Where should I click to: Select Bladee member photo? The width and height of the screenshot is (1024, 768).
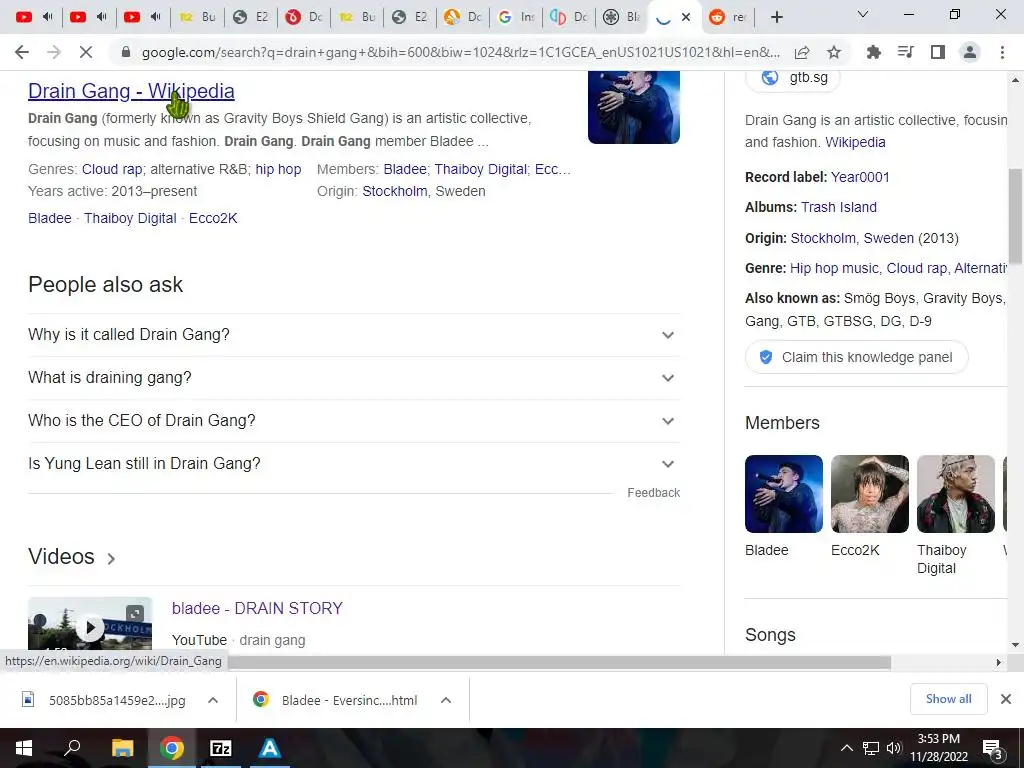click(784, 494)
